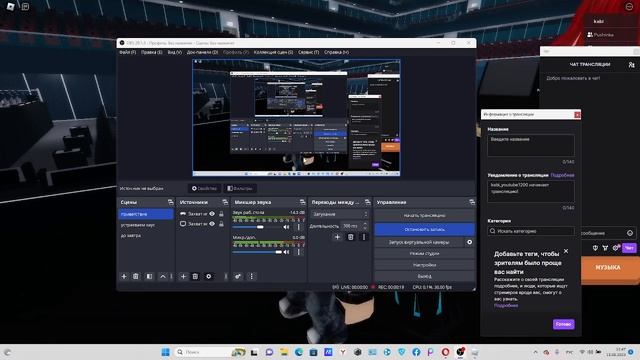
Task: Toggle visibility of first Захват source
Action: (x=212, y=213)
